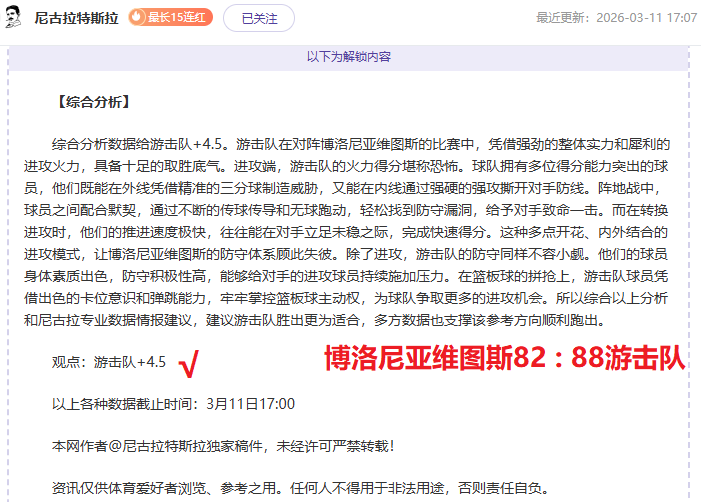The image size is (701, 502).
Task: Click the data cutoff time 3月11日17:00 line
Action: tap(173, 403)
